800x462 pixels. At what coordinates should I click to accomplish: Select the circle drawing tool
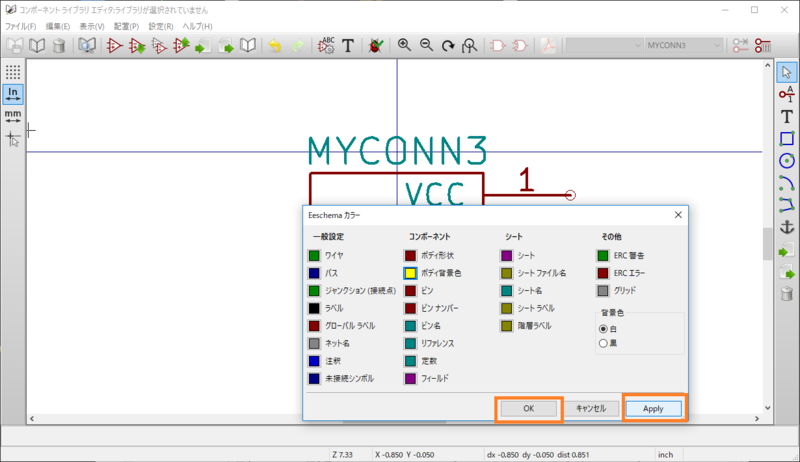[786, 161]
